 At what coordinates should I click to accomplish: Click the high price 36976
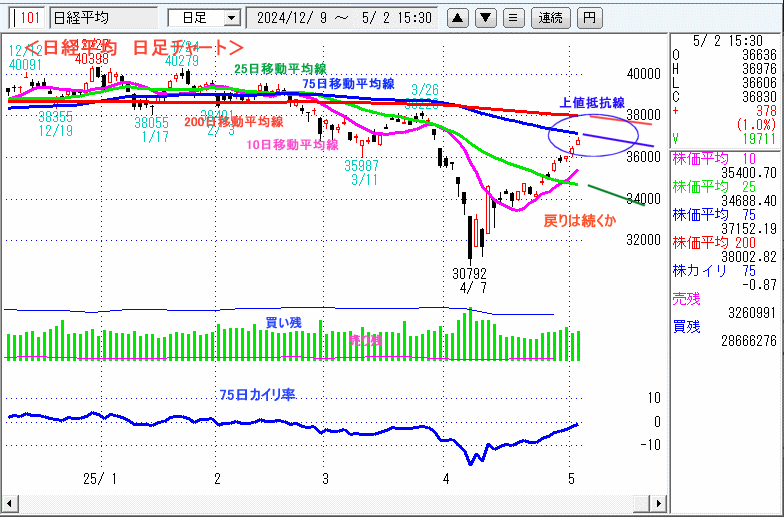tap(759, 69)
